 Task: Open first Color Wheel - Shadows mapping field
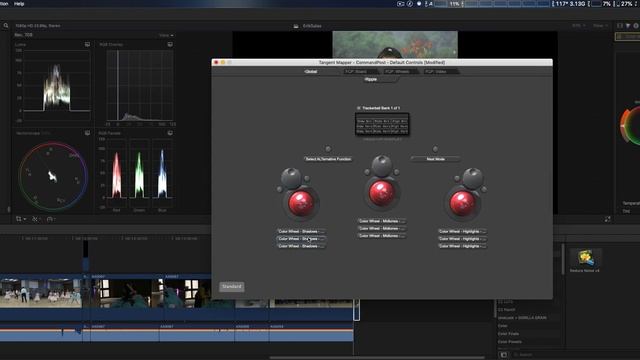[301, 231]
